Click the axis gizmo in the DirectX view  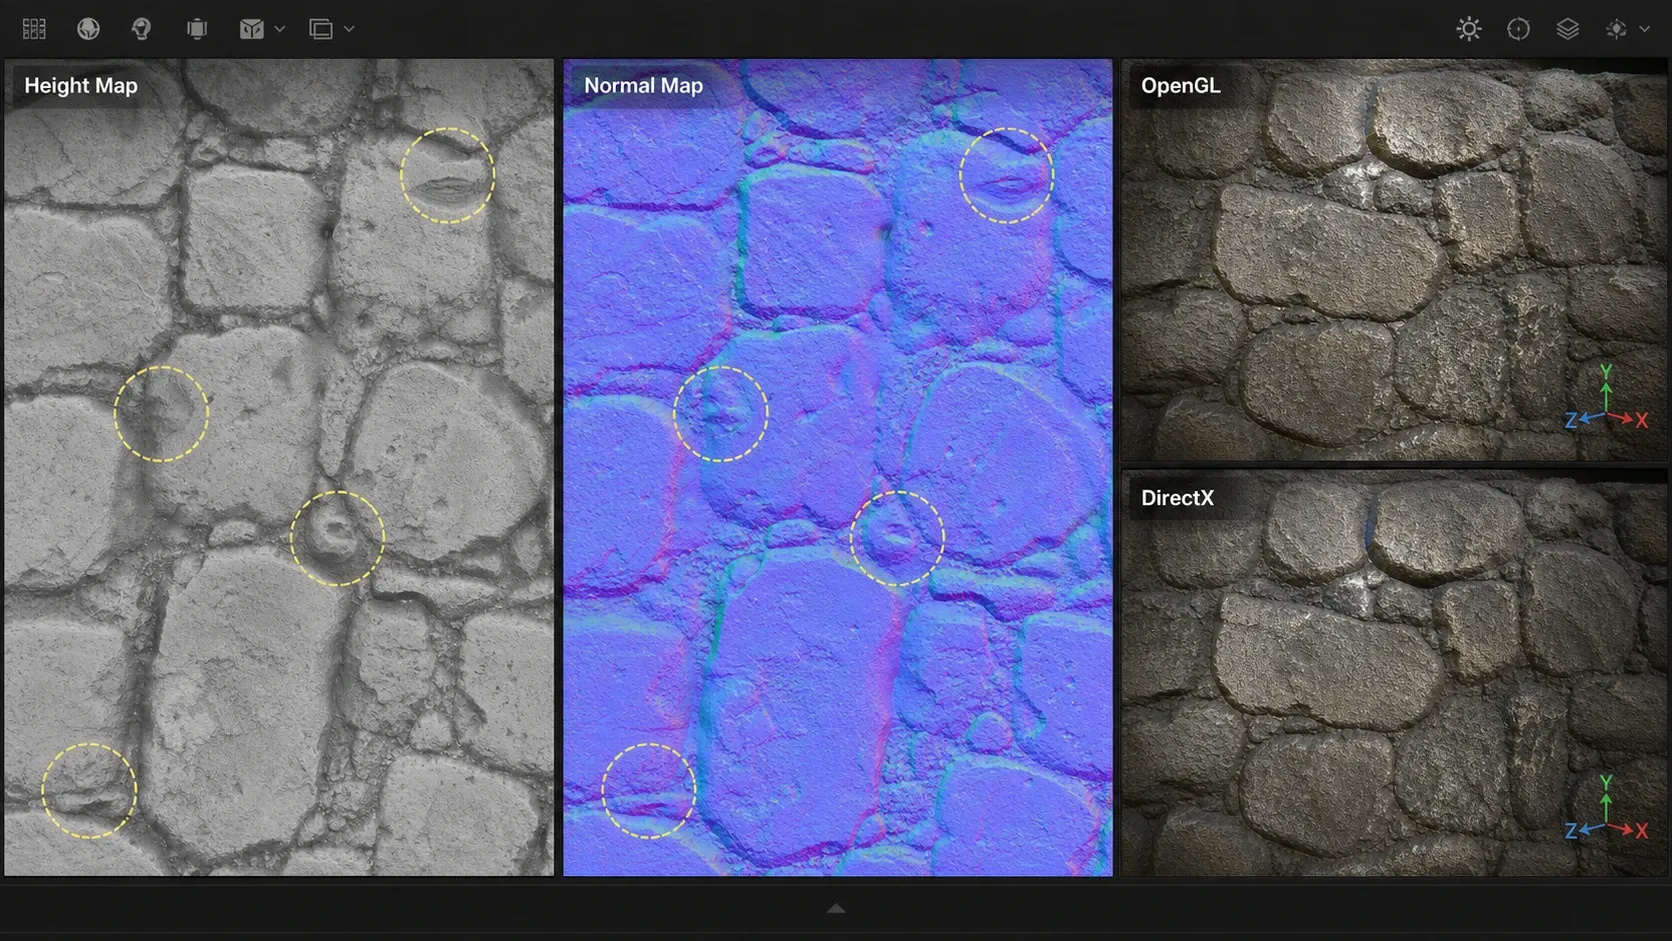click(1606, 810)
